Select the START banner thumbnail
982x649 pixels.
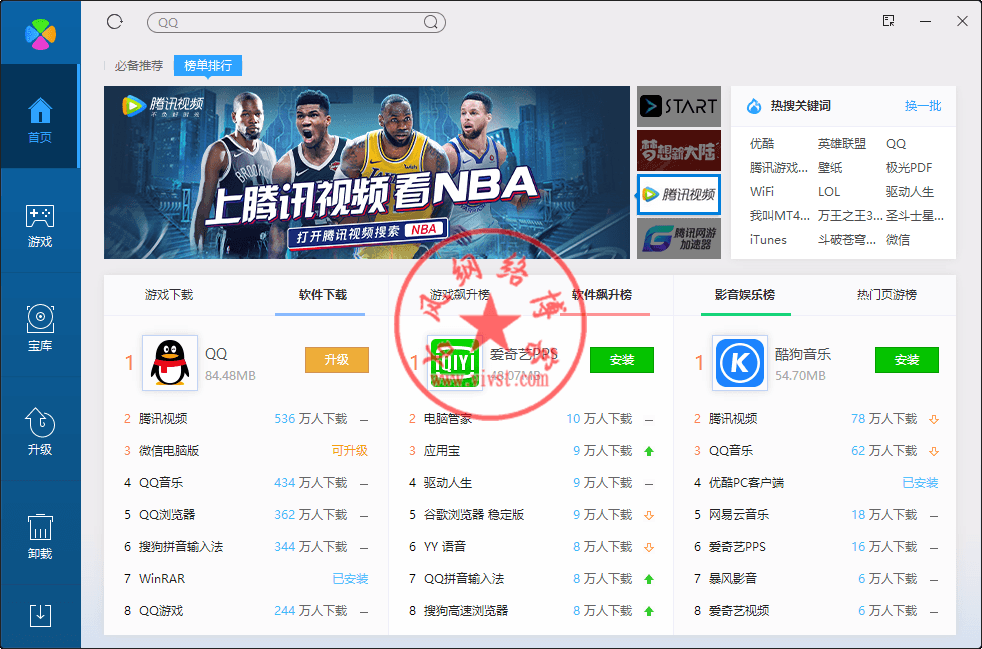point(679,106)
